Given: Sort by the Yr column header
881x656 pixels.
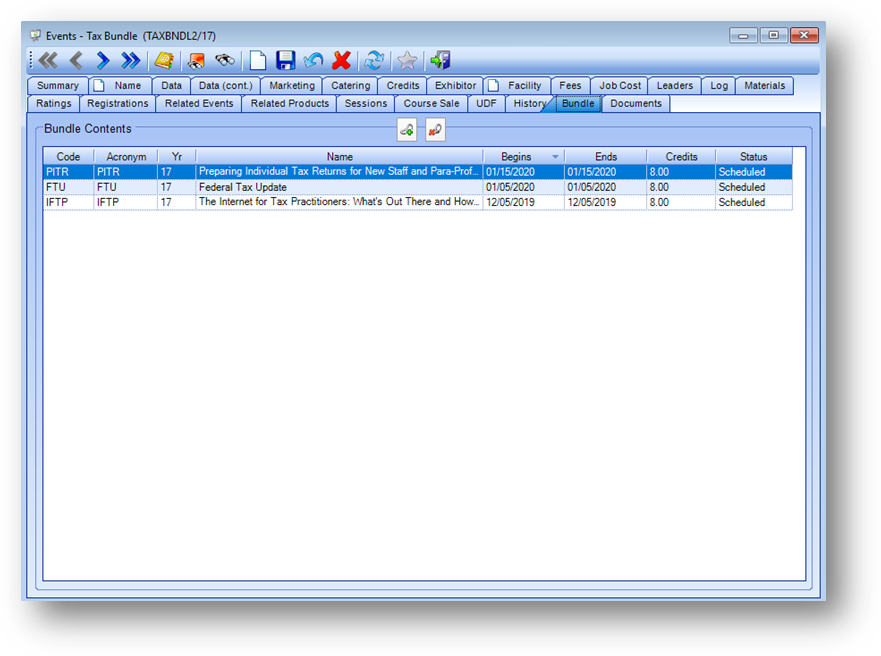Looking at the screenshot, I should pyautogui.click(x=176, y=157).
